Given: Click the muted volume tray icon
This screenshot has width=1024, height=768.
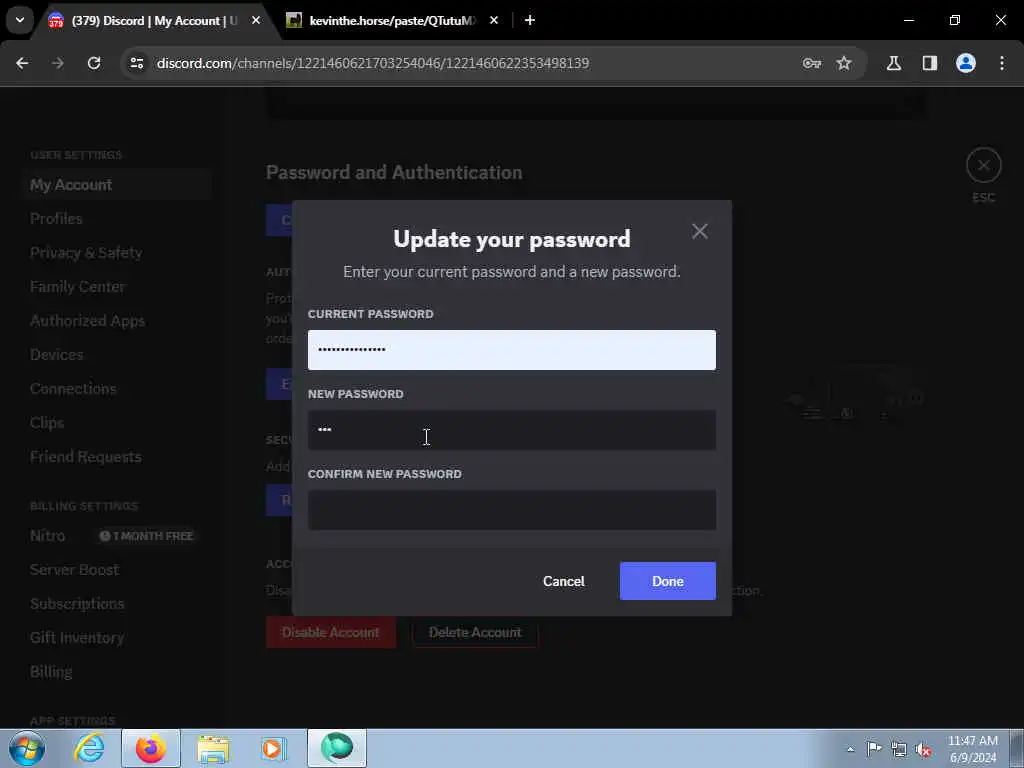Looking at the screenshot, I should 923,749.
